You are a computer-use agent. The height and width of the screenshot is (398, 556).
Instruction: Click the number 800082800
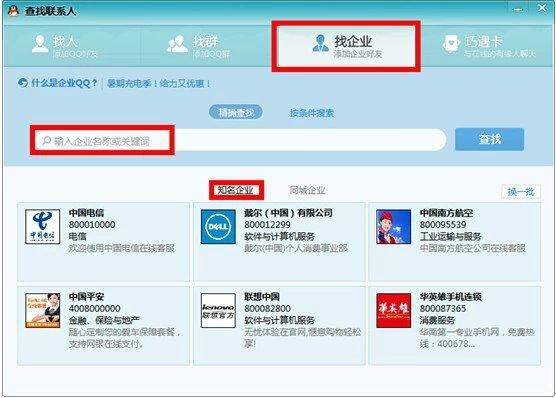click(x=267, y=308)
